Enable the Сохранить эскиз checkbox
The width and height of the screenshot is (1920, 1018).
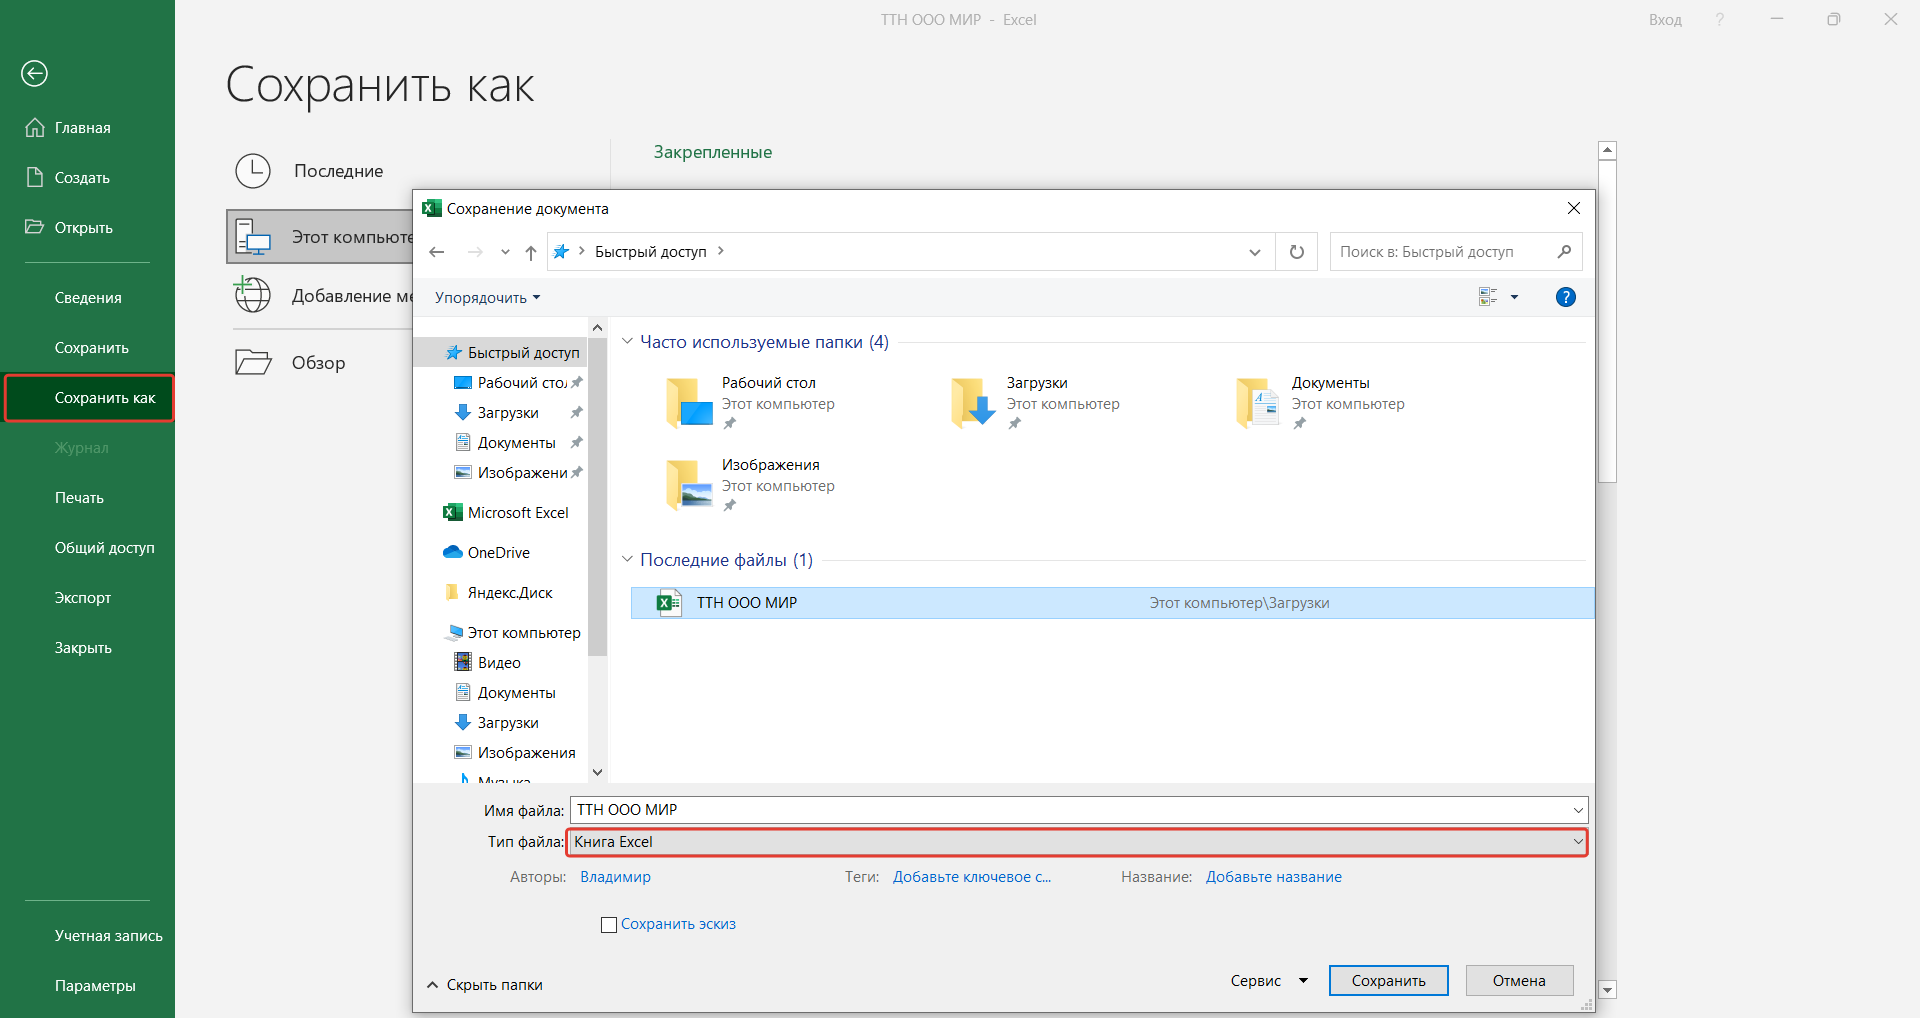[609, 925]
